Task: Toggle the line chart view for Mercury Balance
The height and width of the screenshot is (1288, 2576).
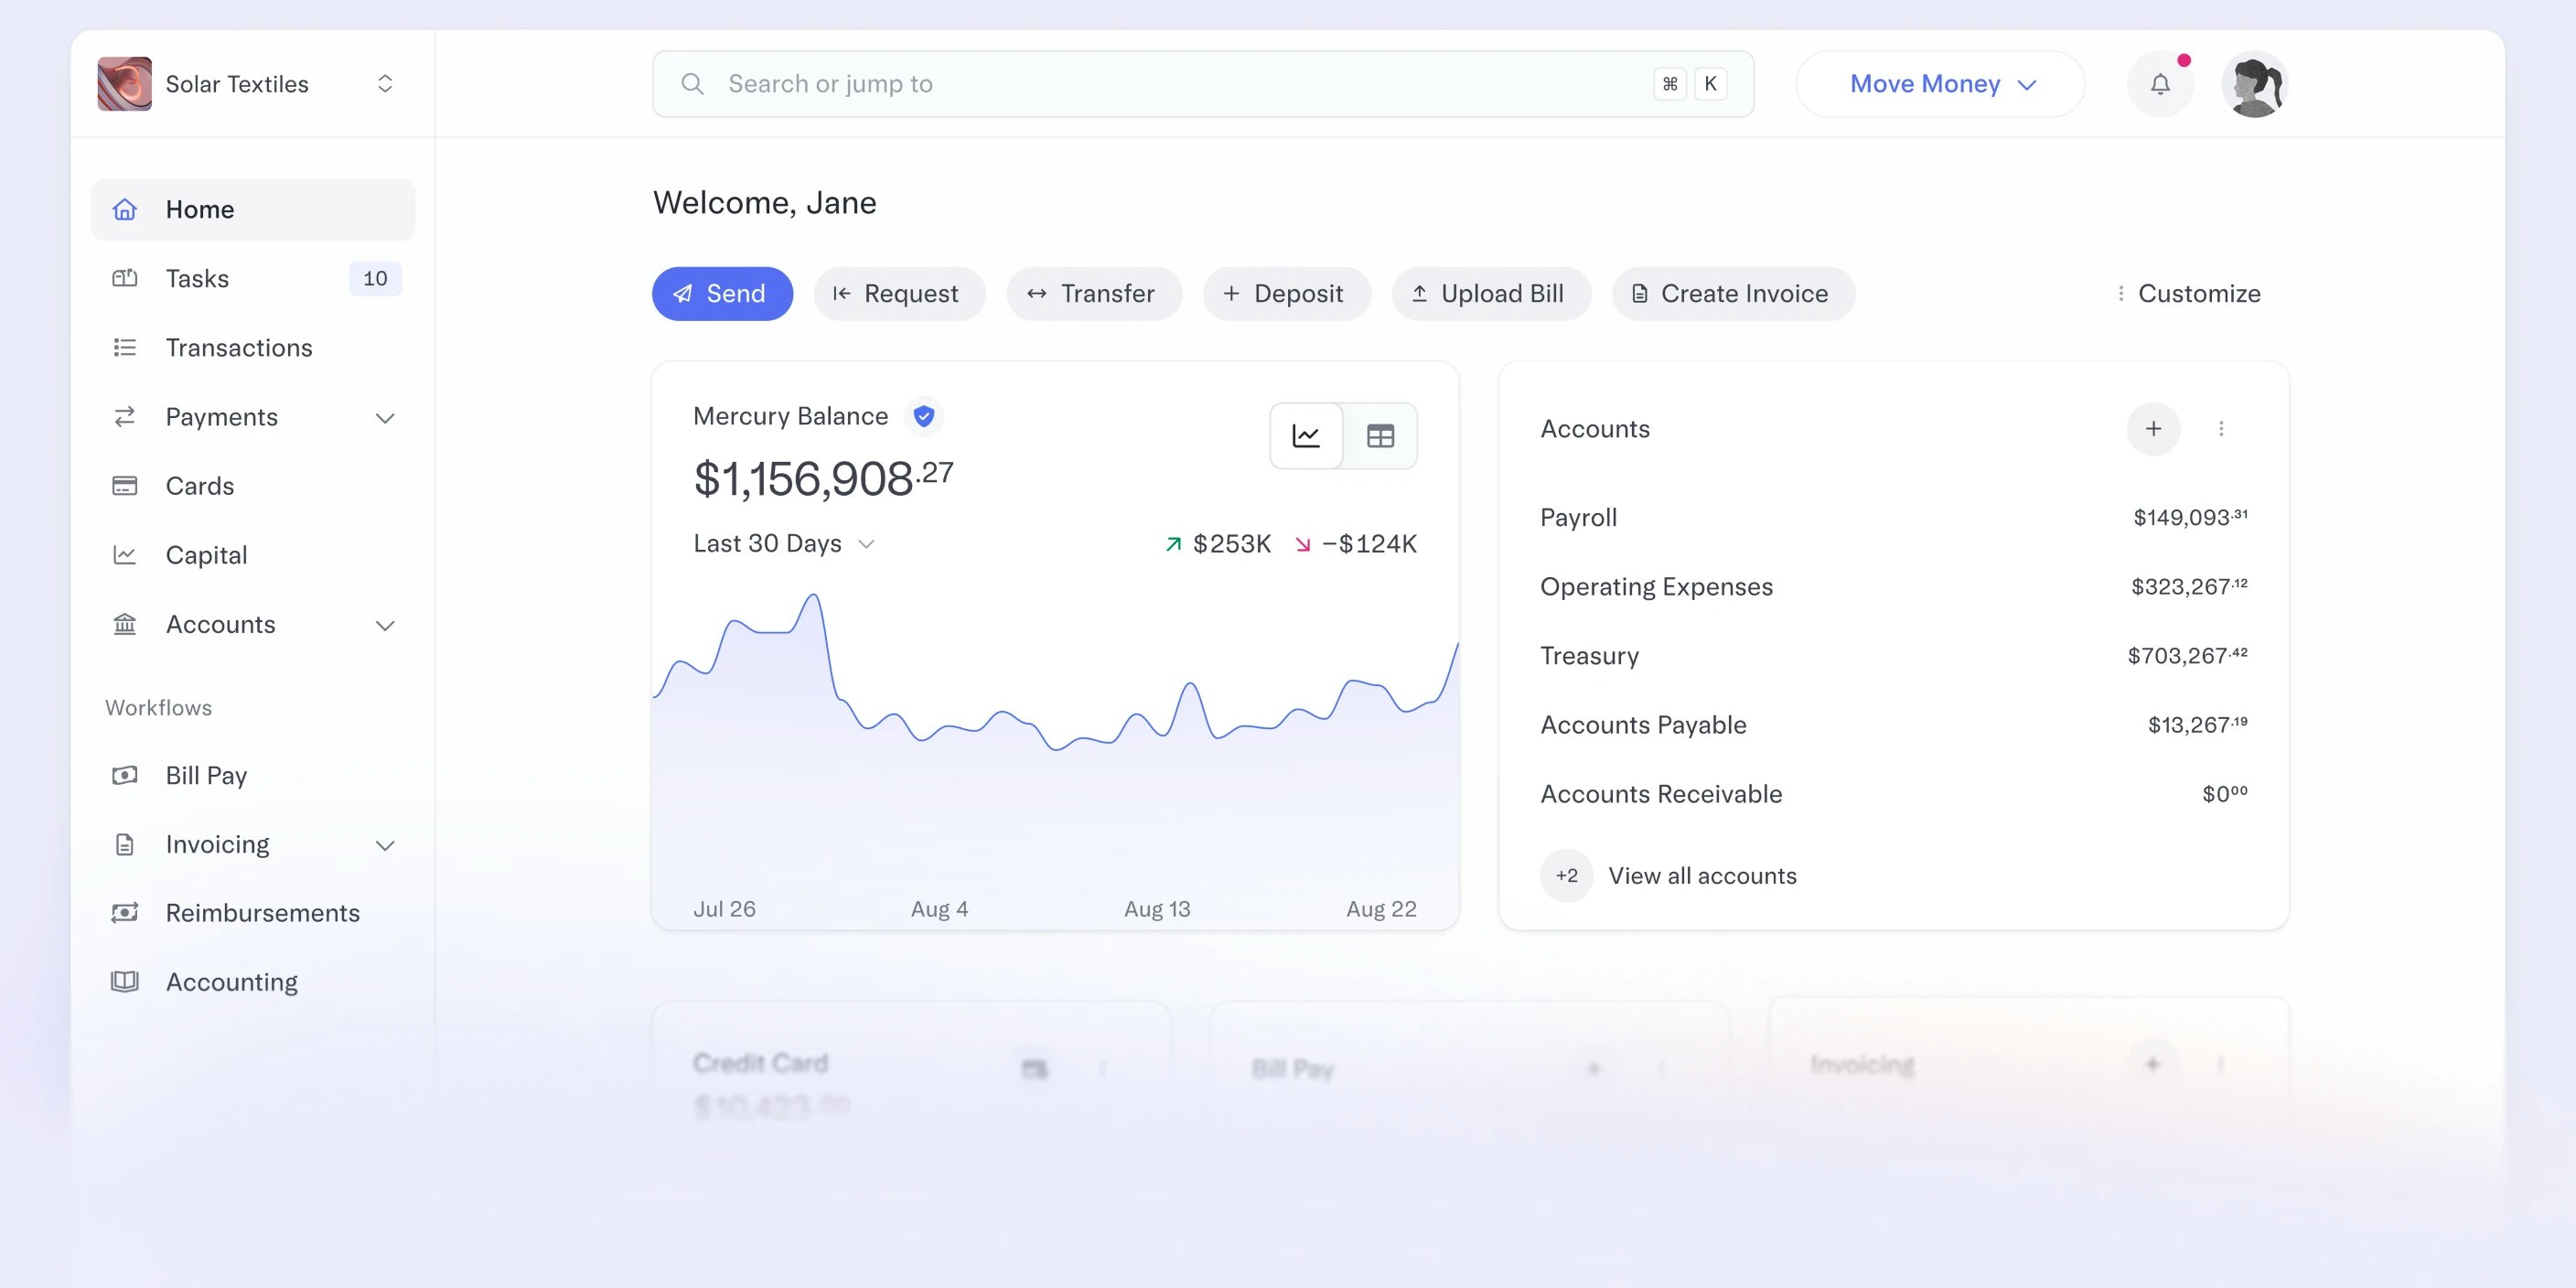Action: point(1306,435)
